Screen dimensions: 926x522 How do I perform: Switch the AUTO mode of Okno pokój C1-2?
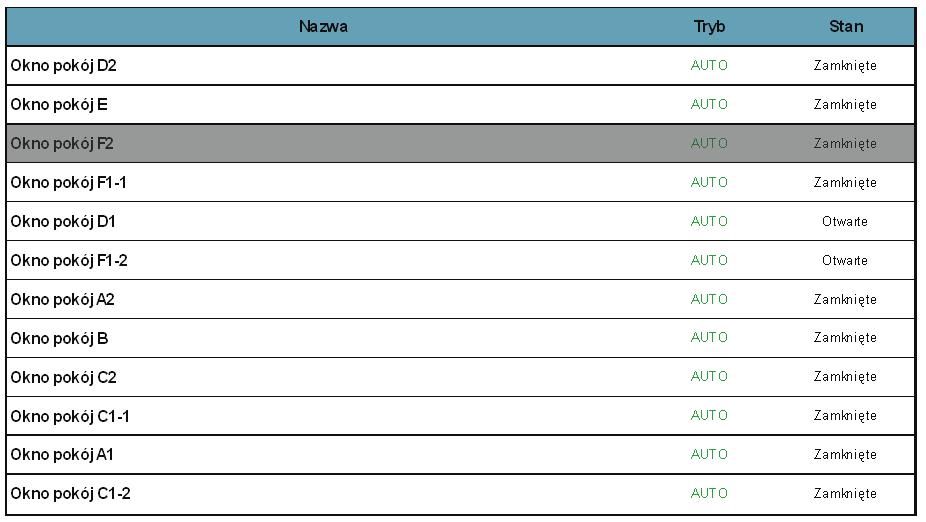(x=709, y=494)
